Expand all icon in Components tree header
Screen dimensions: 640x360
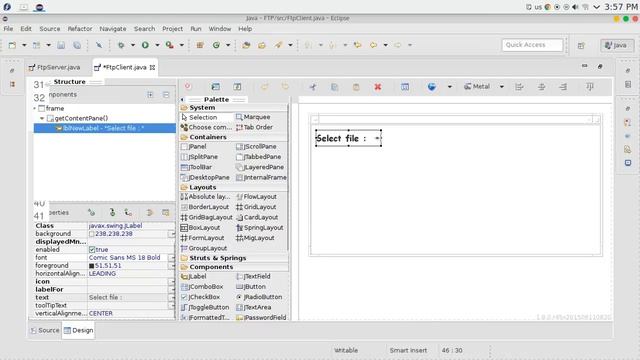pos(151,95)
